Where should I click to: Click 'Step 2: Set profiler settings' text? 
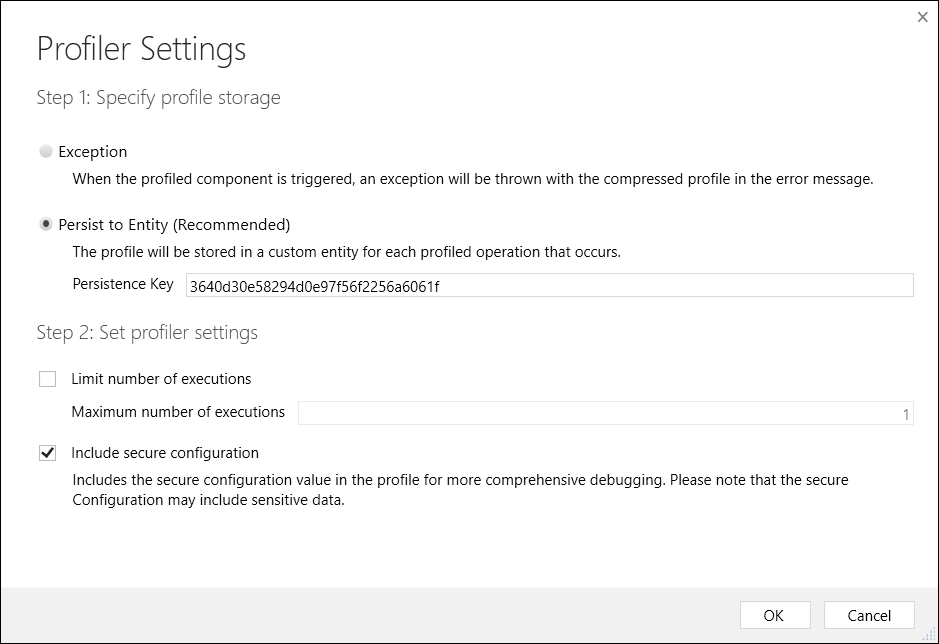(x=147, y=332)
